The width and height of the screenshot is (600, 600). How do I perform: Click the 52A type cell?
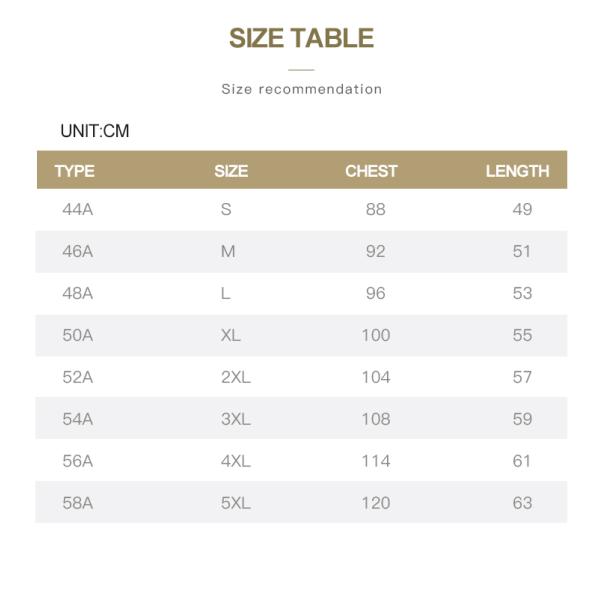pos(77,377)
